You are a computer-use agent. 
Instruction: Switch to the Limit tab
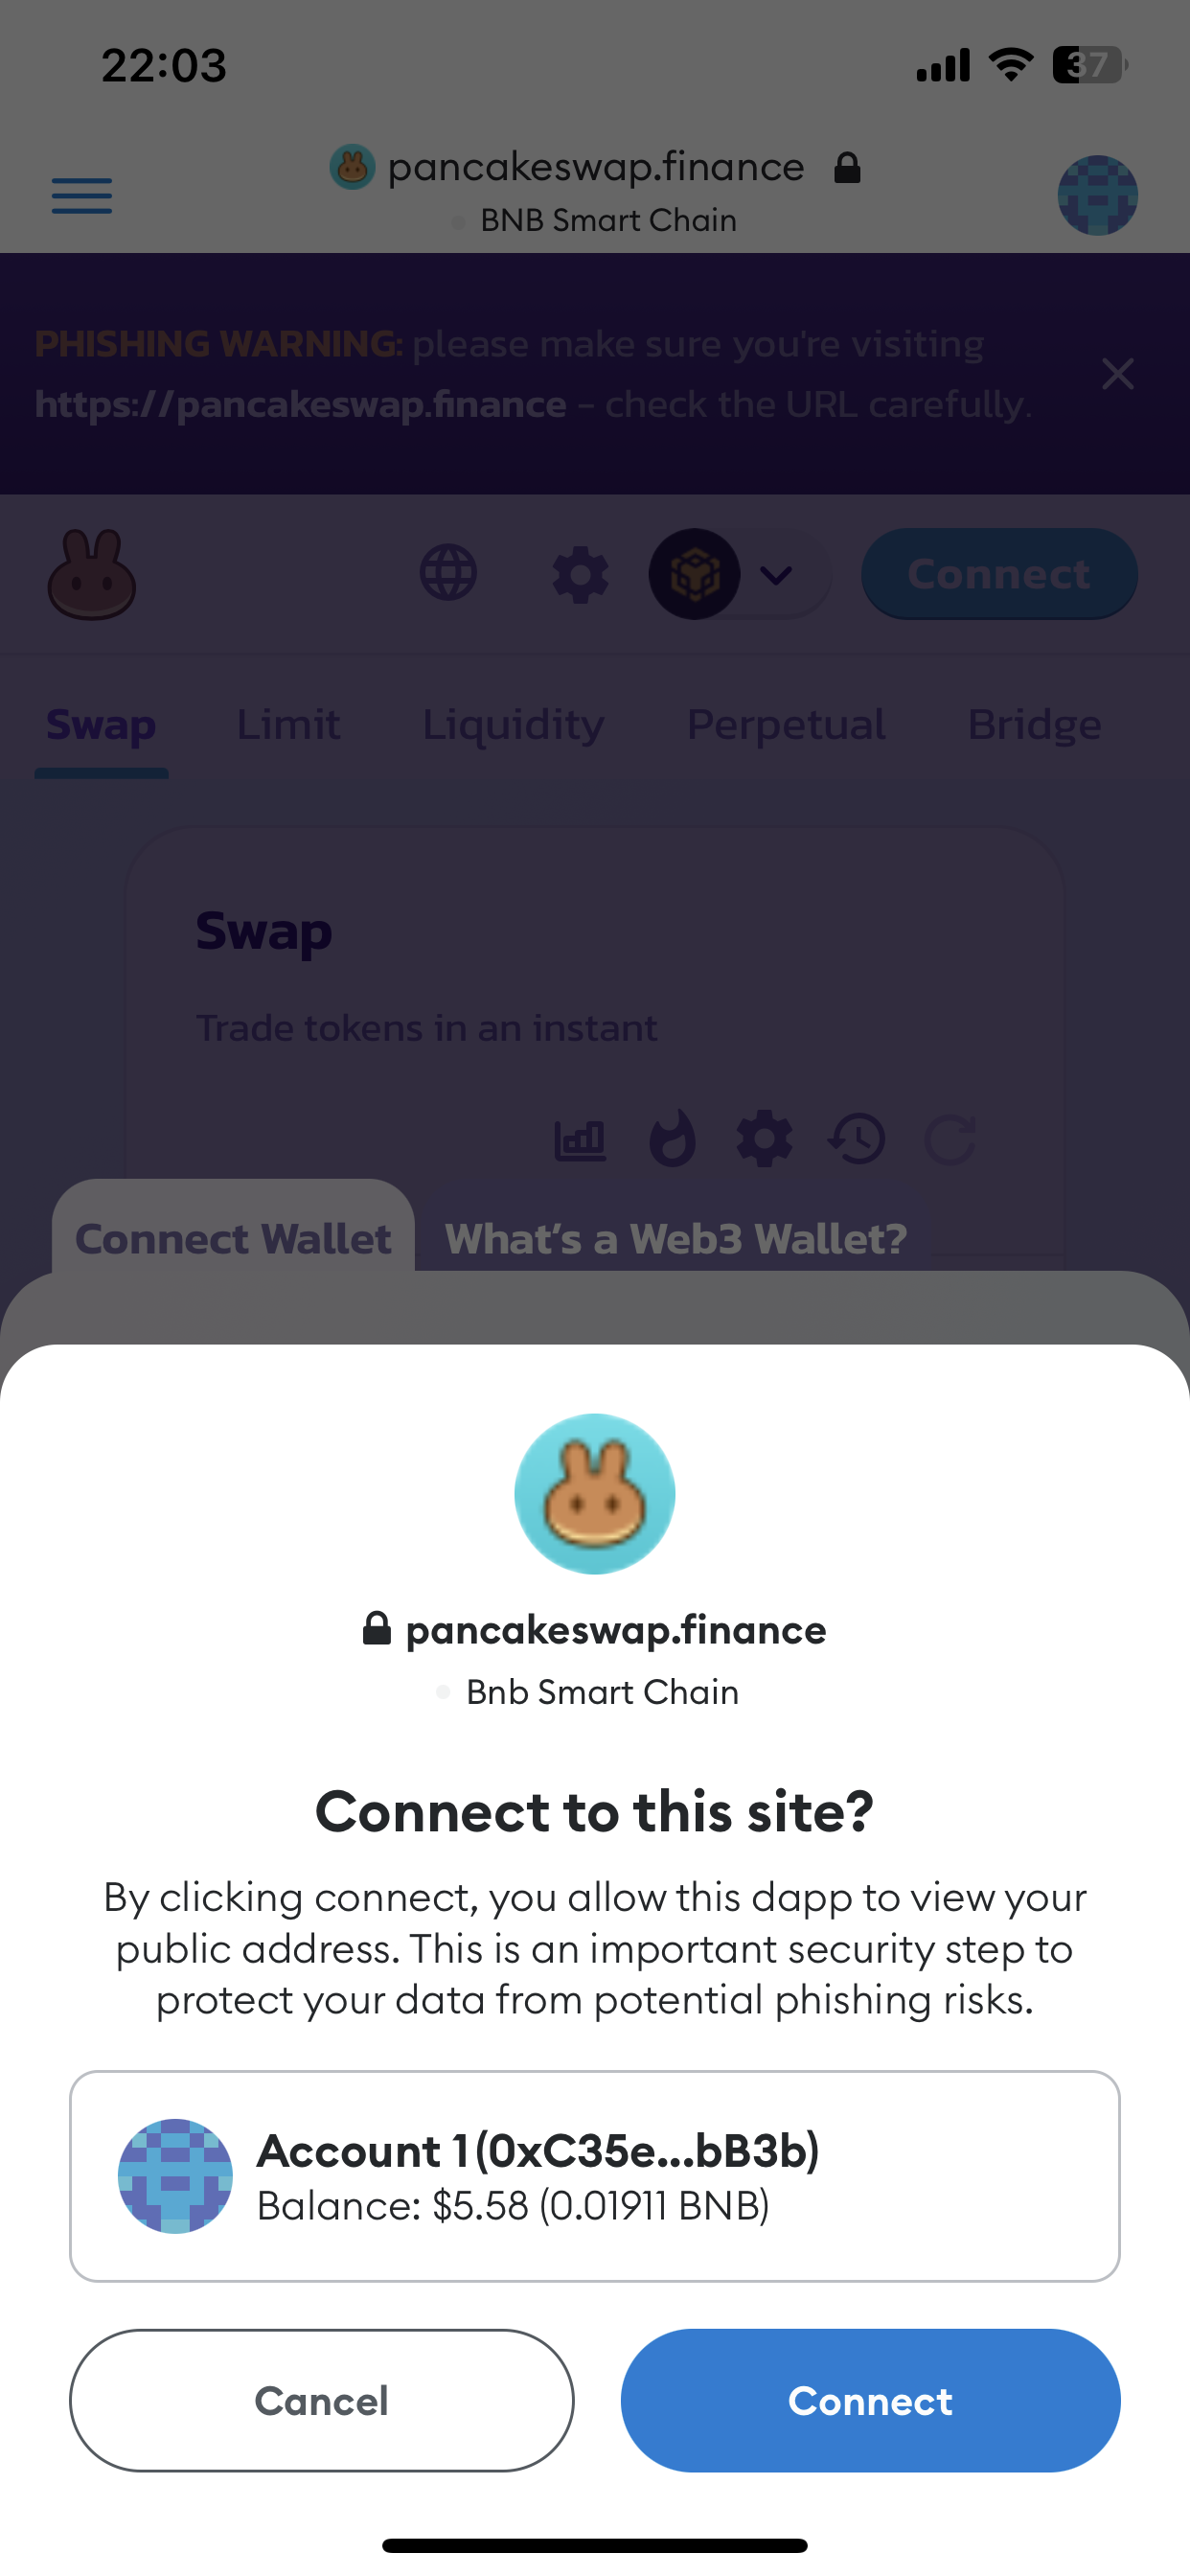[x=288, y=724]
